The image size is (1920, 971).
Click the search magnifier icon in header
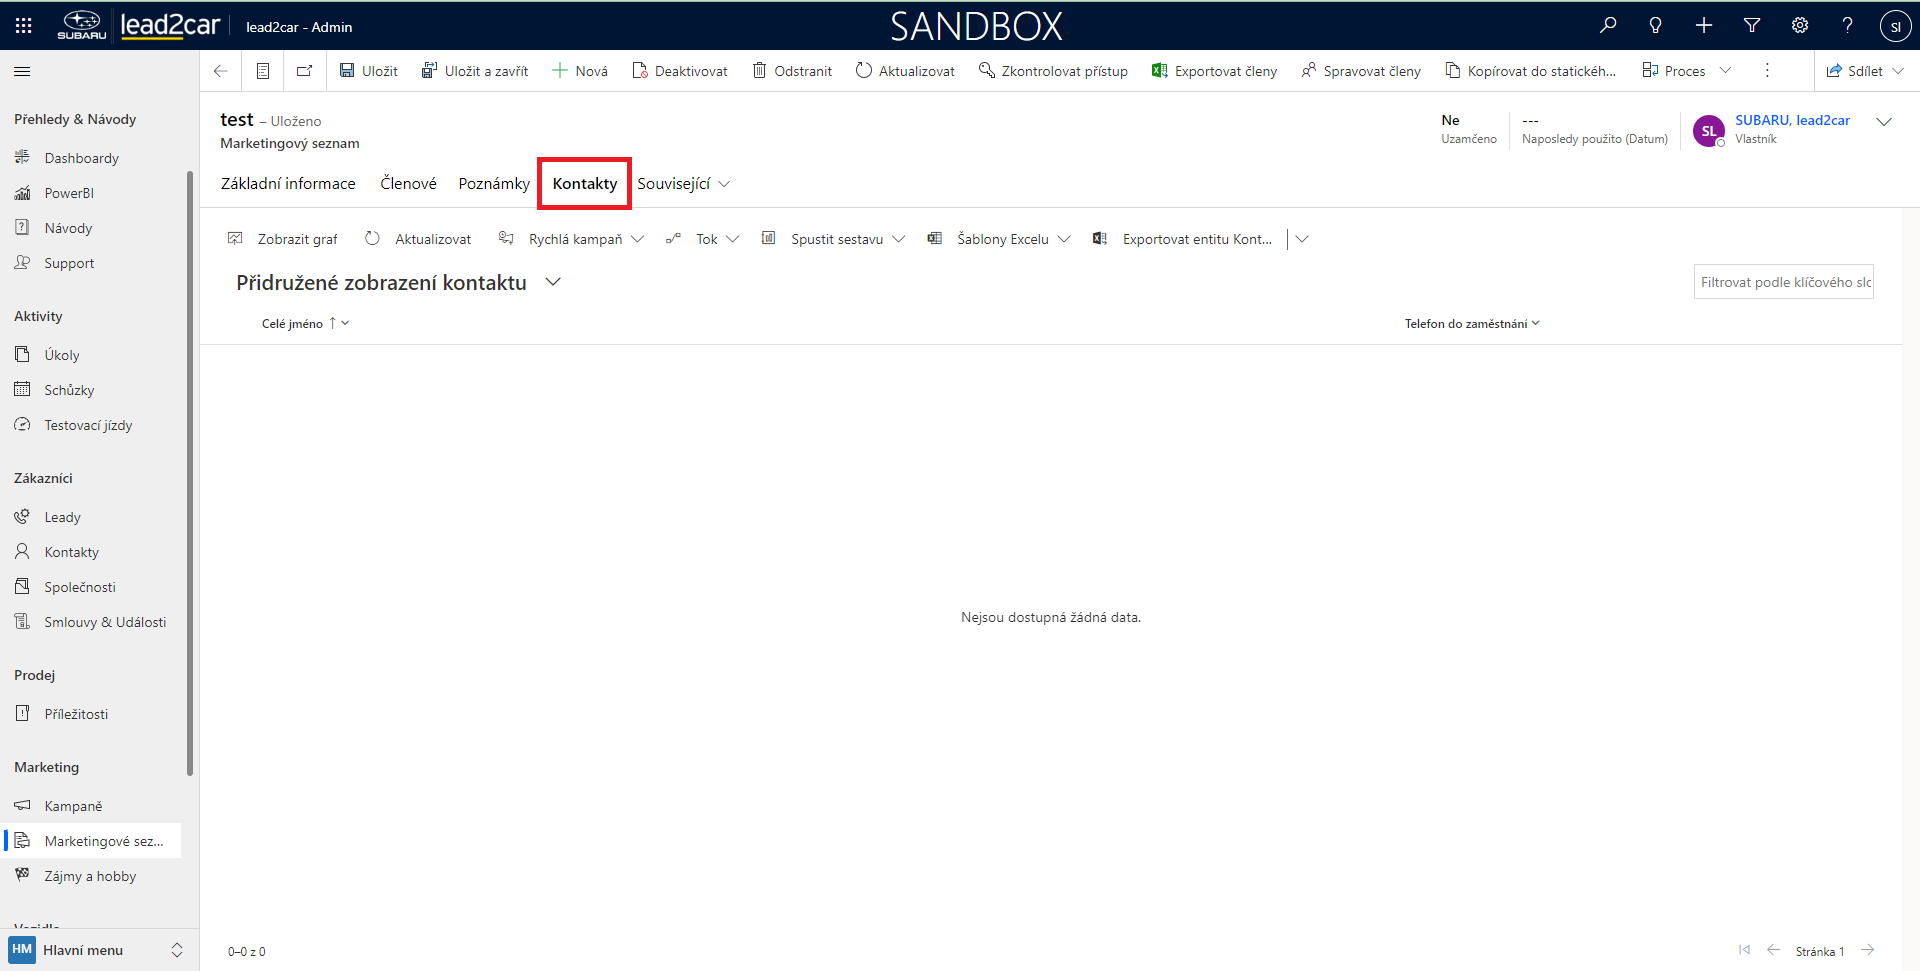click(x=1608, y=26)
